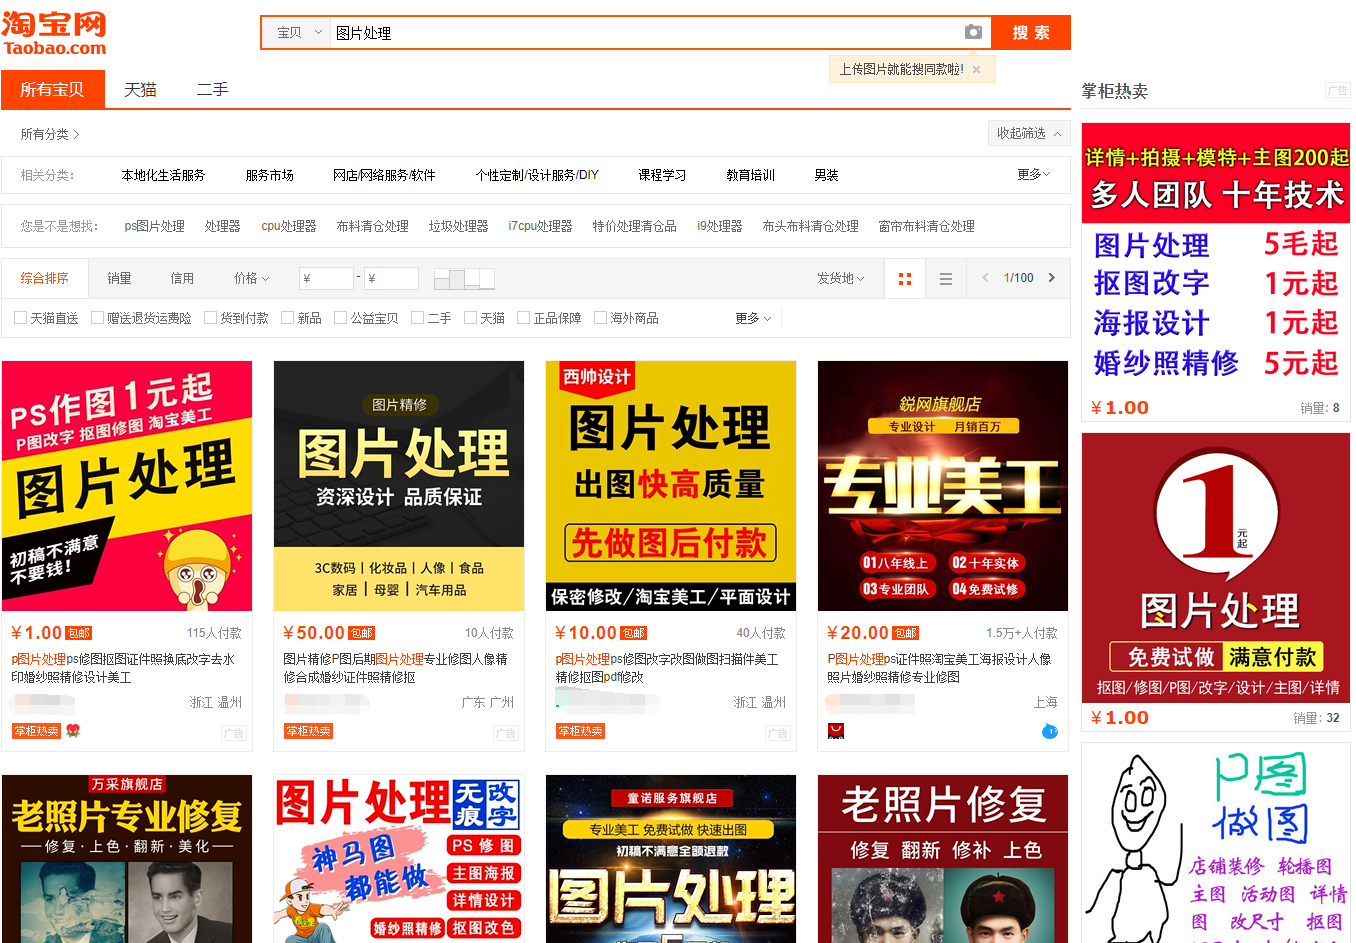Open the 宝贝 search type dropdown
The width and height of the screenshot is (1356, 943).
tap(298, 33)
